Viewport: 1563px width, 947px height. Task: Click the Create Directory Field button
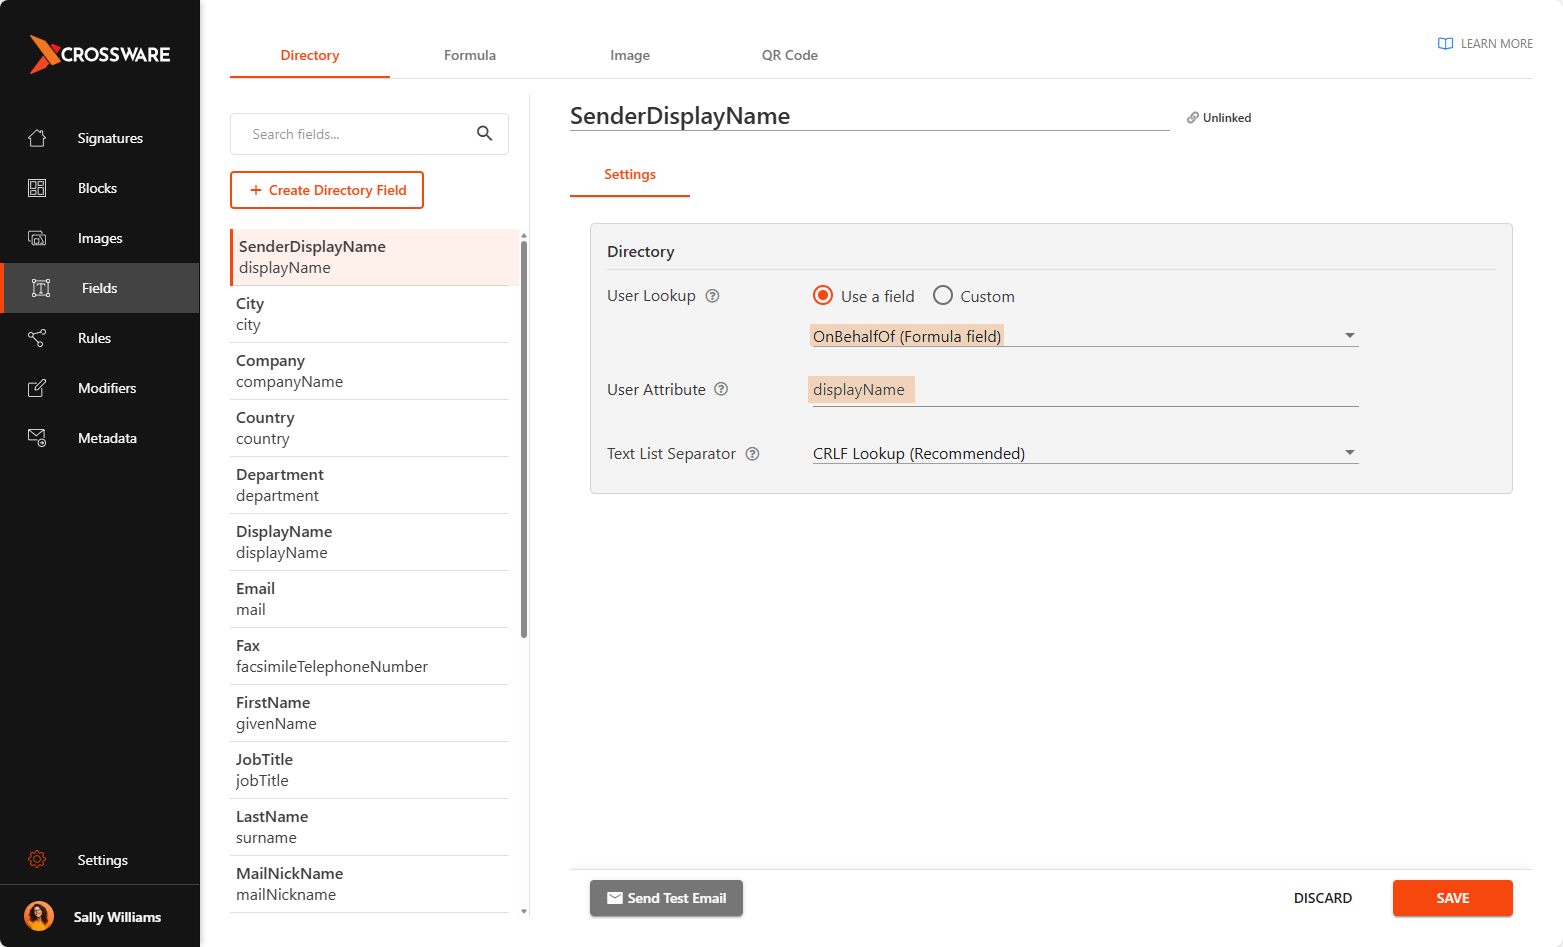coord(327,190)
